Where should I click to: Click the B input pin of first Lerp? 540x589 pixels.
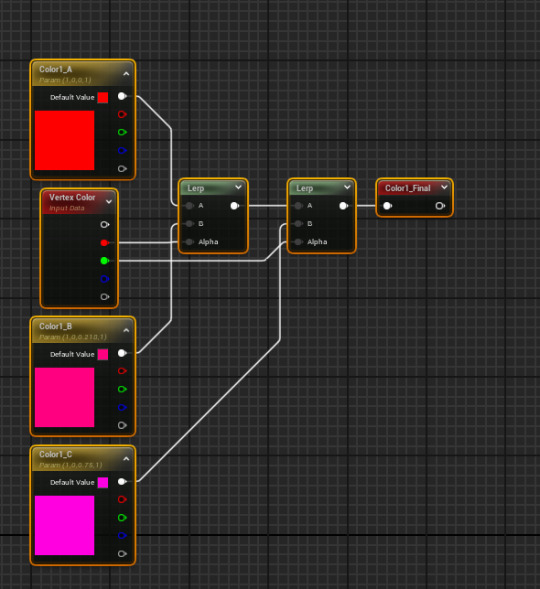(x=189, y=224)
